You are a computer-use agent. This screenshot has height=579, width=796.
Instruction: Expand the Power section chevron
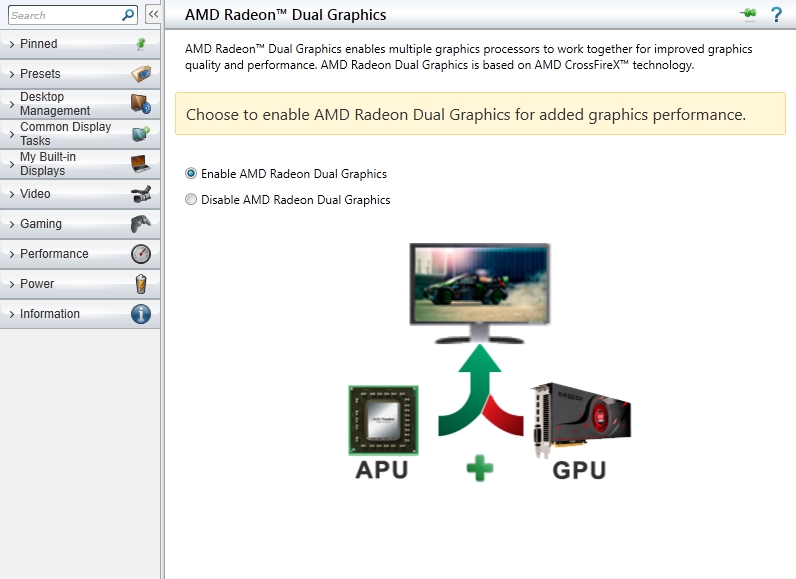pos(12,284)
